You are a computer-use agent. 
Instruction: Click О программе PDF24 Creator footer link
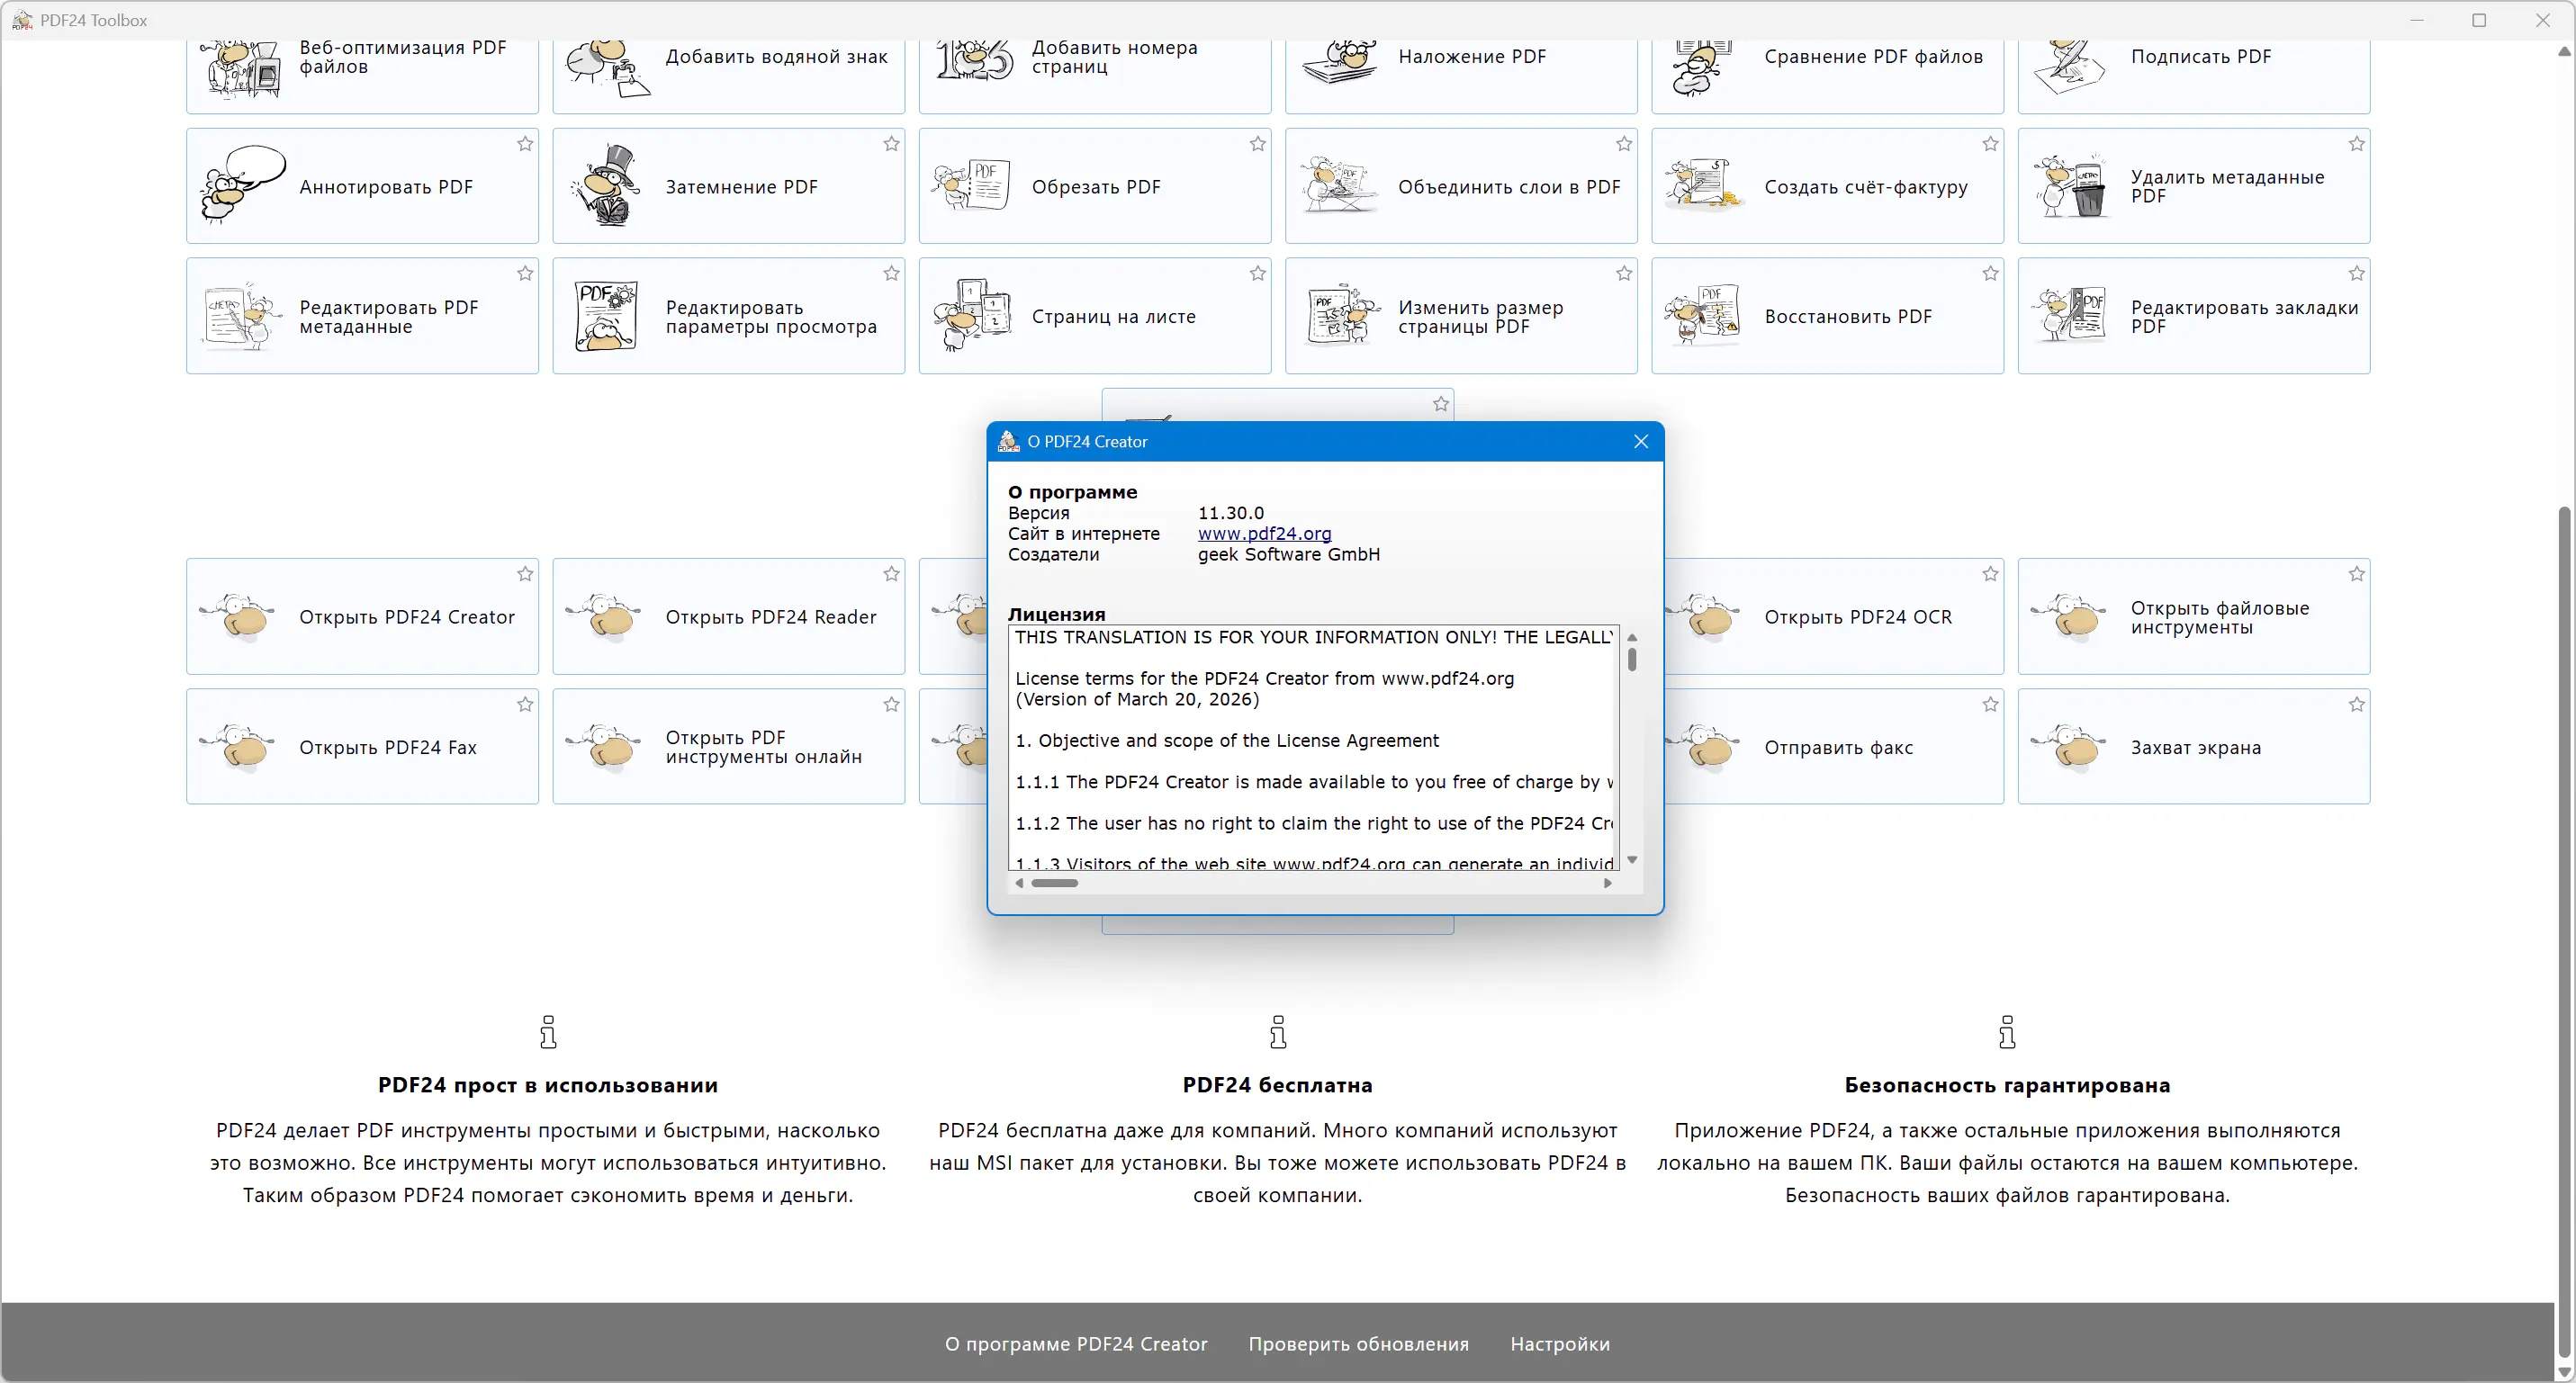coord(1076,1344)
